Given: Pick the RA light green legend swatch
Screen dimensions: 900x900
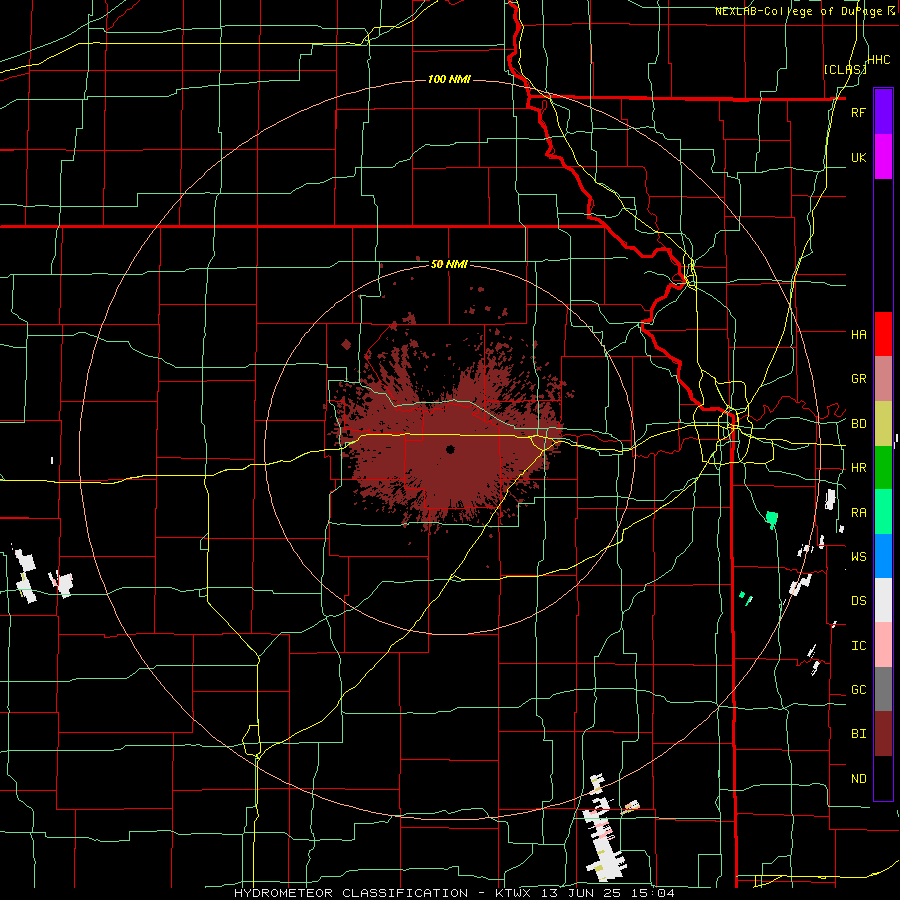Looking at the screenshot, I should tap(883, 512).
